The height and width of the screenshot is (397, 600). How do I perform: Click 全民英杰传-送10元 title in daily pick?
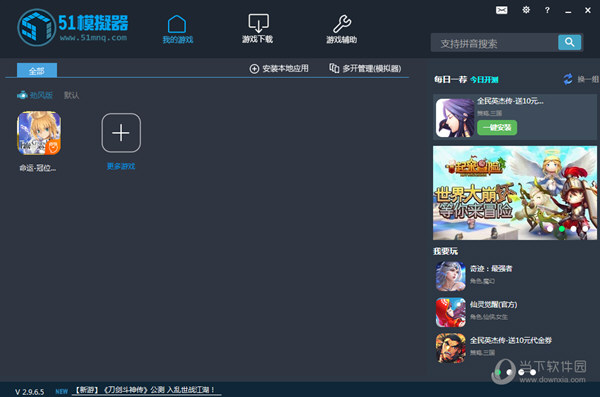tap(510, 101)
